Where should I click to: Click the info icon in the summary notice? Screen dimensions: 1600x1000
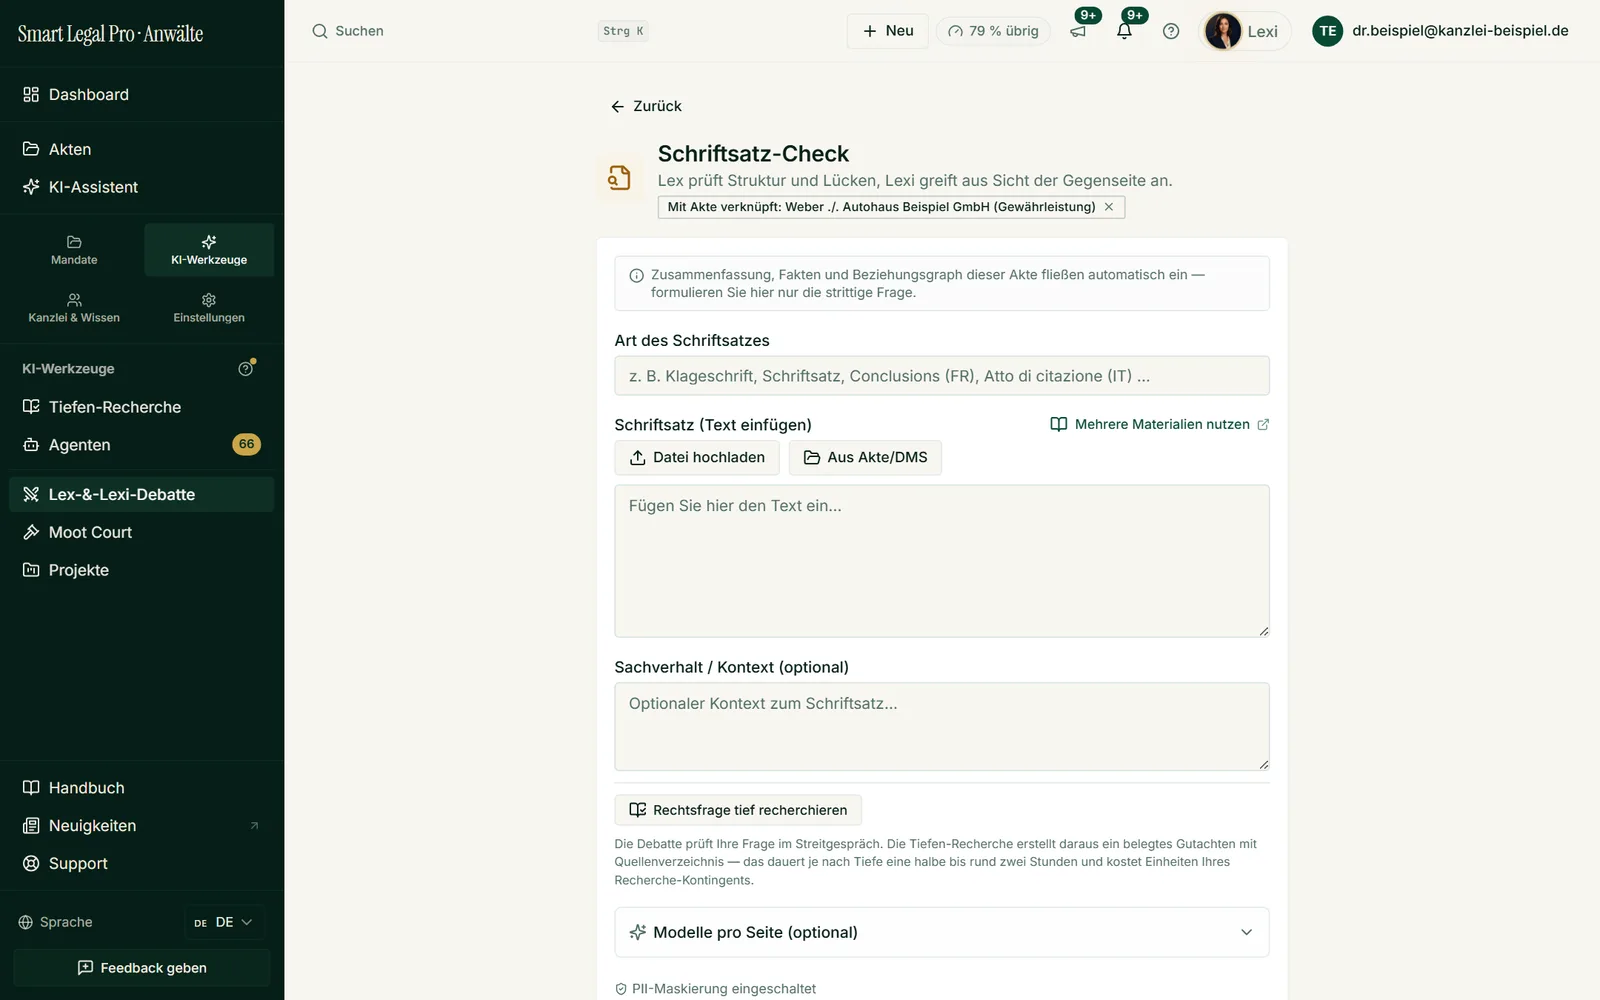tap(636, 275)
